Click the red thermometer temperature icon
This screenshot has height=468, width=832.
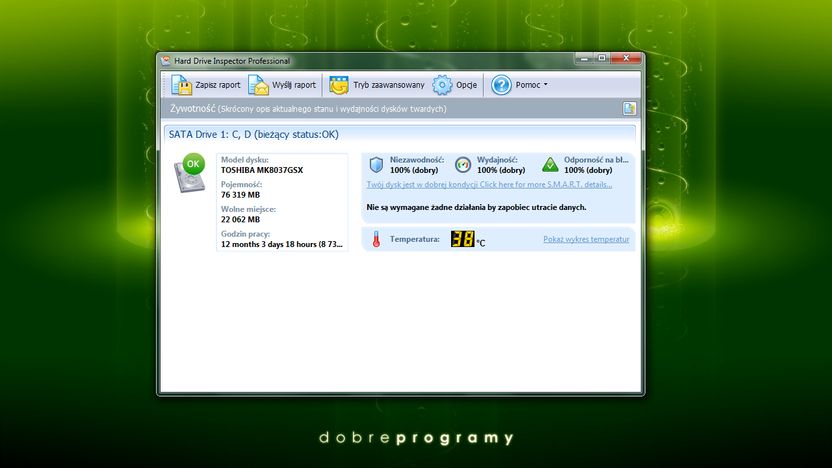click(376, 239)
